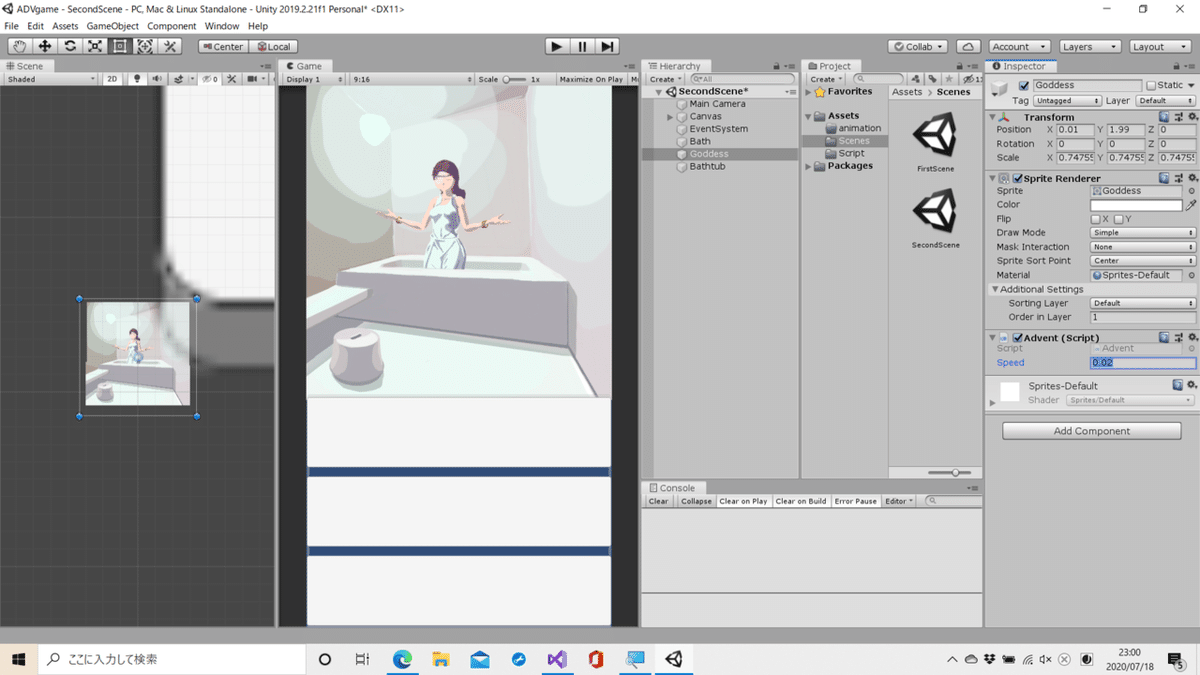Open Visual Studio from the taskbar
Viewport: 1200px width, 675px height.
tap(557, 659)
